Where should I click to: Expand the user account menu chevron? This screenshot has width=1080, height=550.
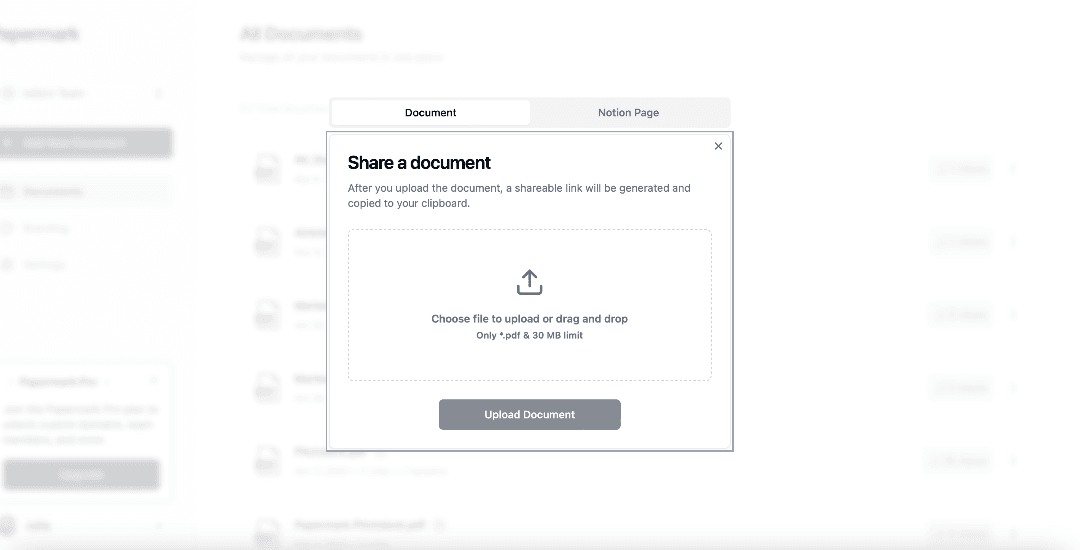(158, 526)
